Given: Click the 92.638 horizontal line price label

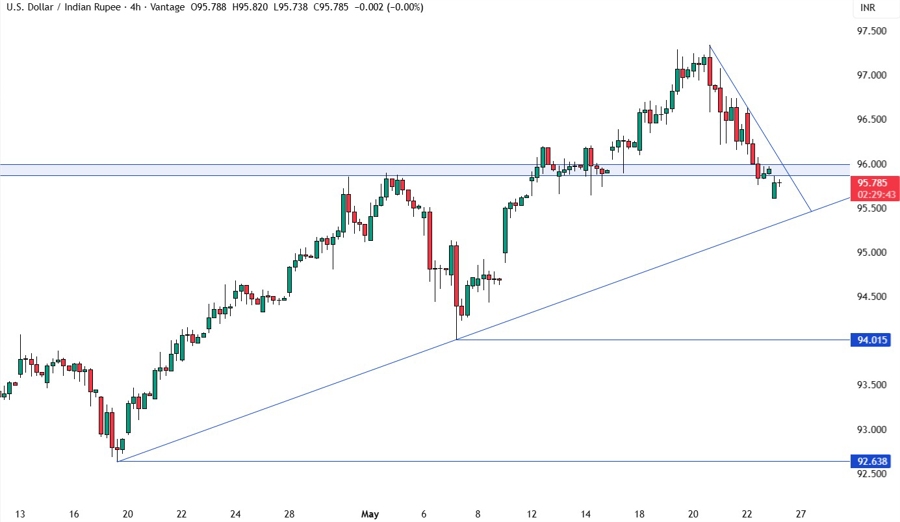Looking at the screenshot, I should click(x=872, y=461).
